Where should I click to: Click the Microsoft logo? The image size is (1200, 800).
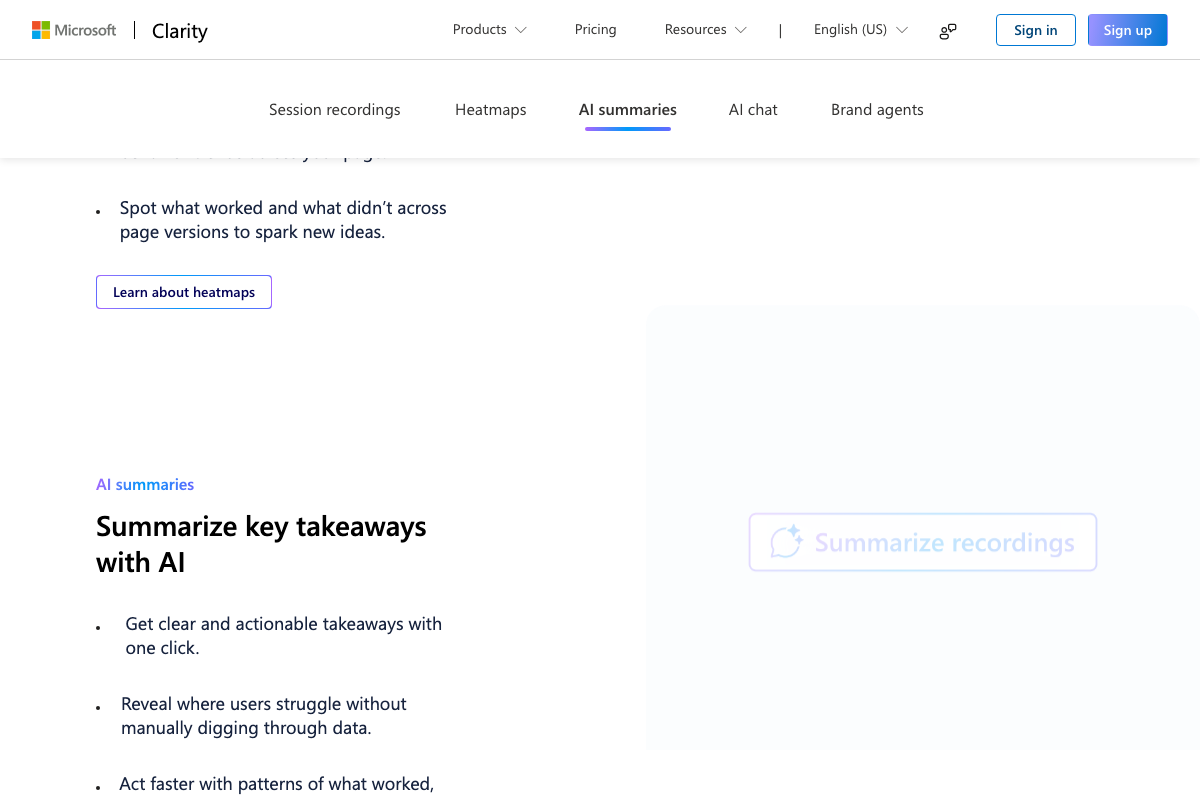(x=74, y=30)
